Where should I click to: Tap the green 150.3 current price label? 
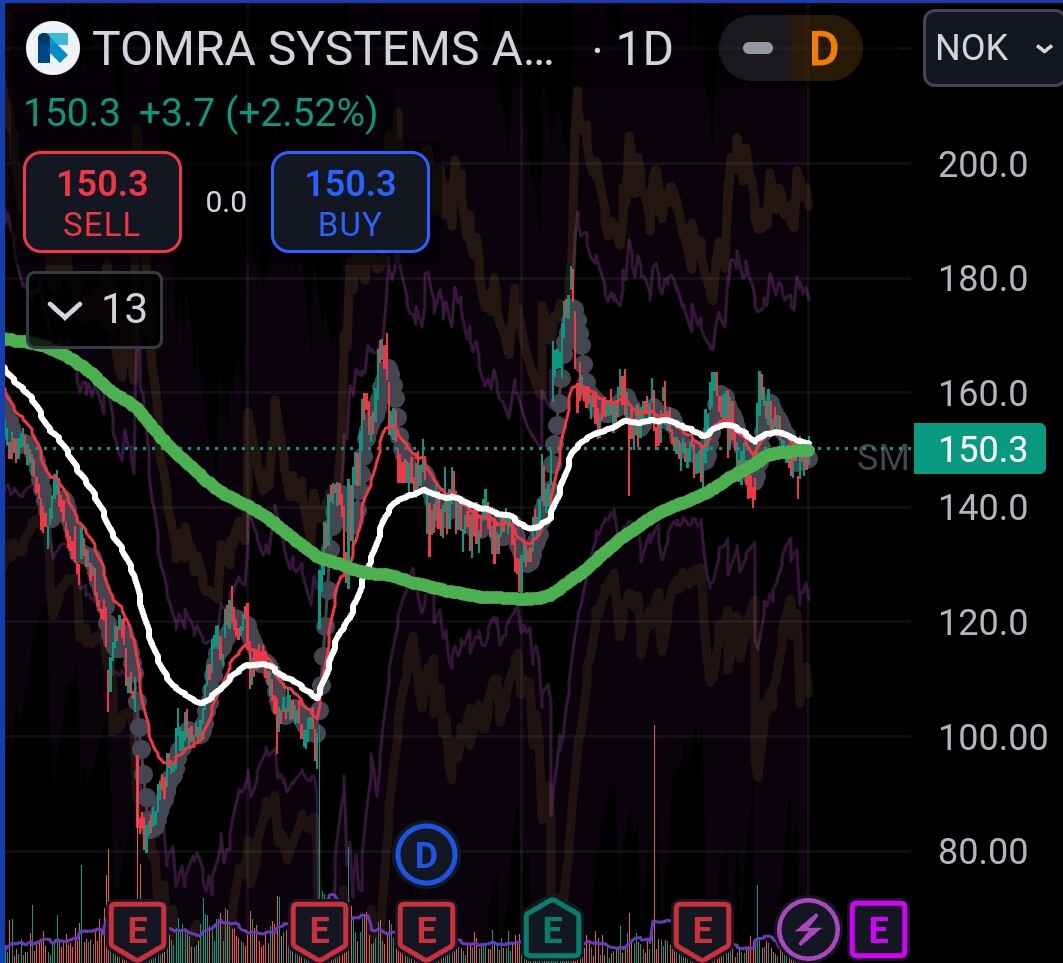click(x=980, y=449)
